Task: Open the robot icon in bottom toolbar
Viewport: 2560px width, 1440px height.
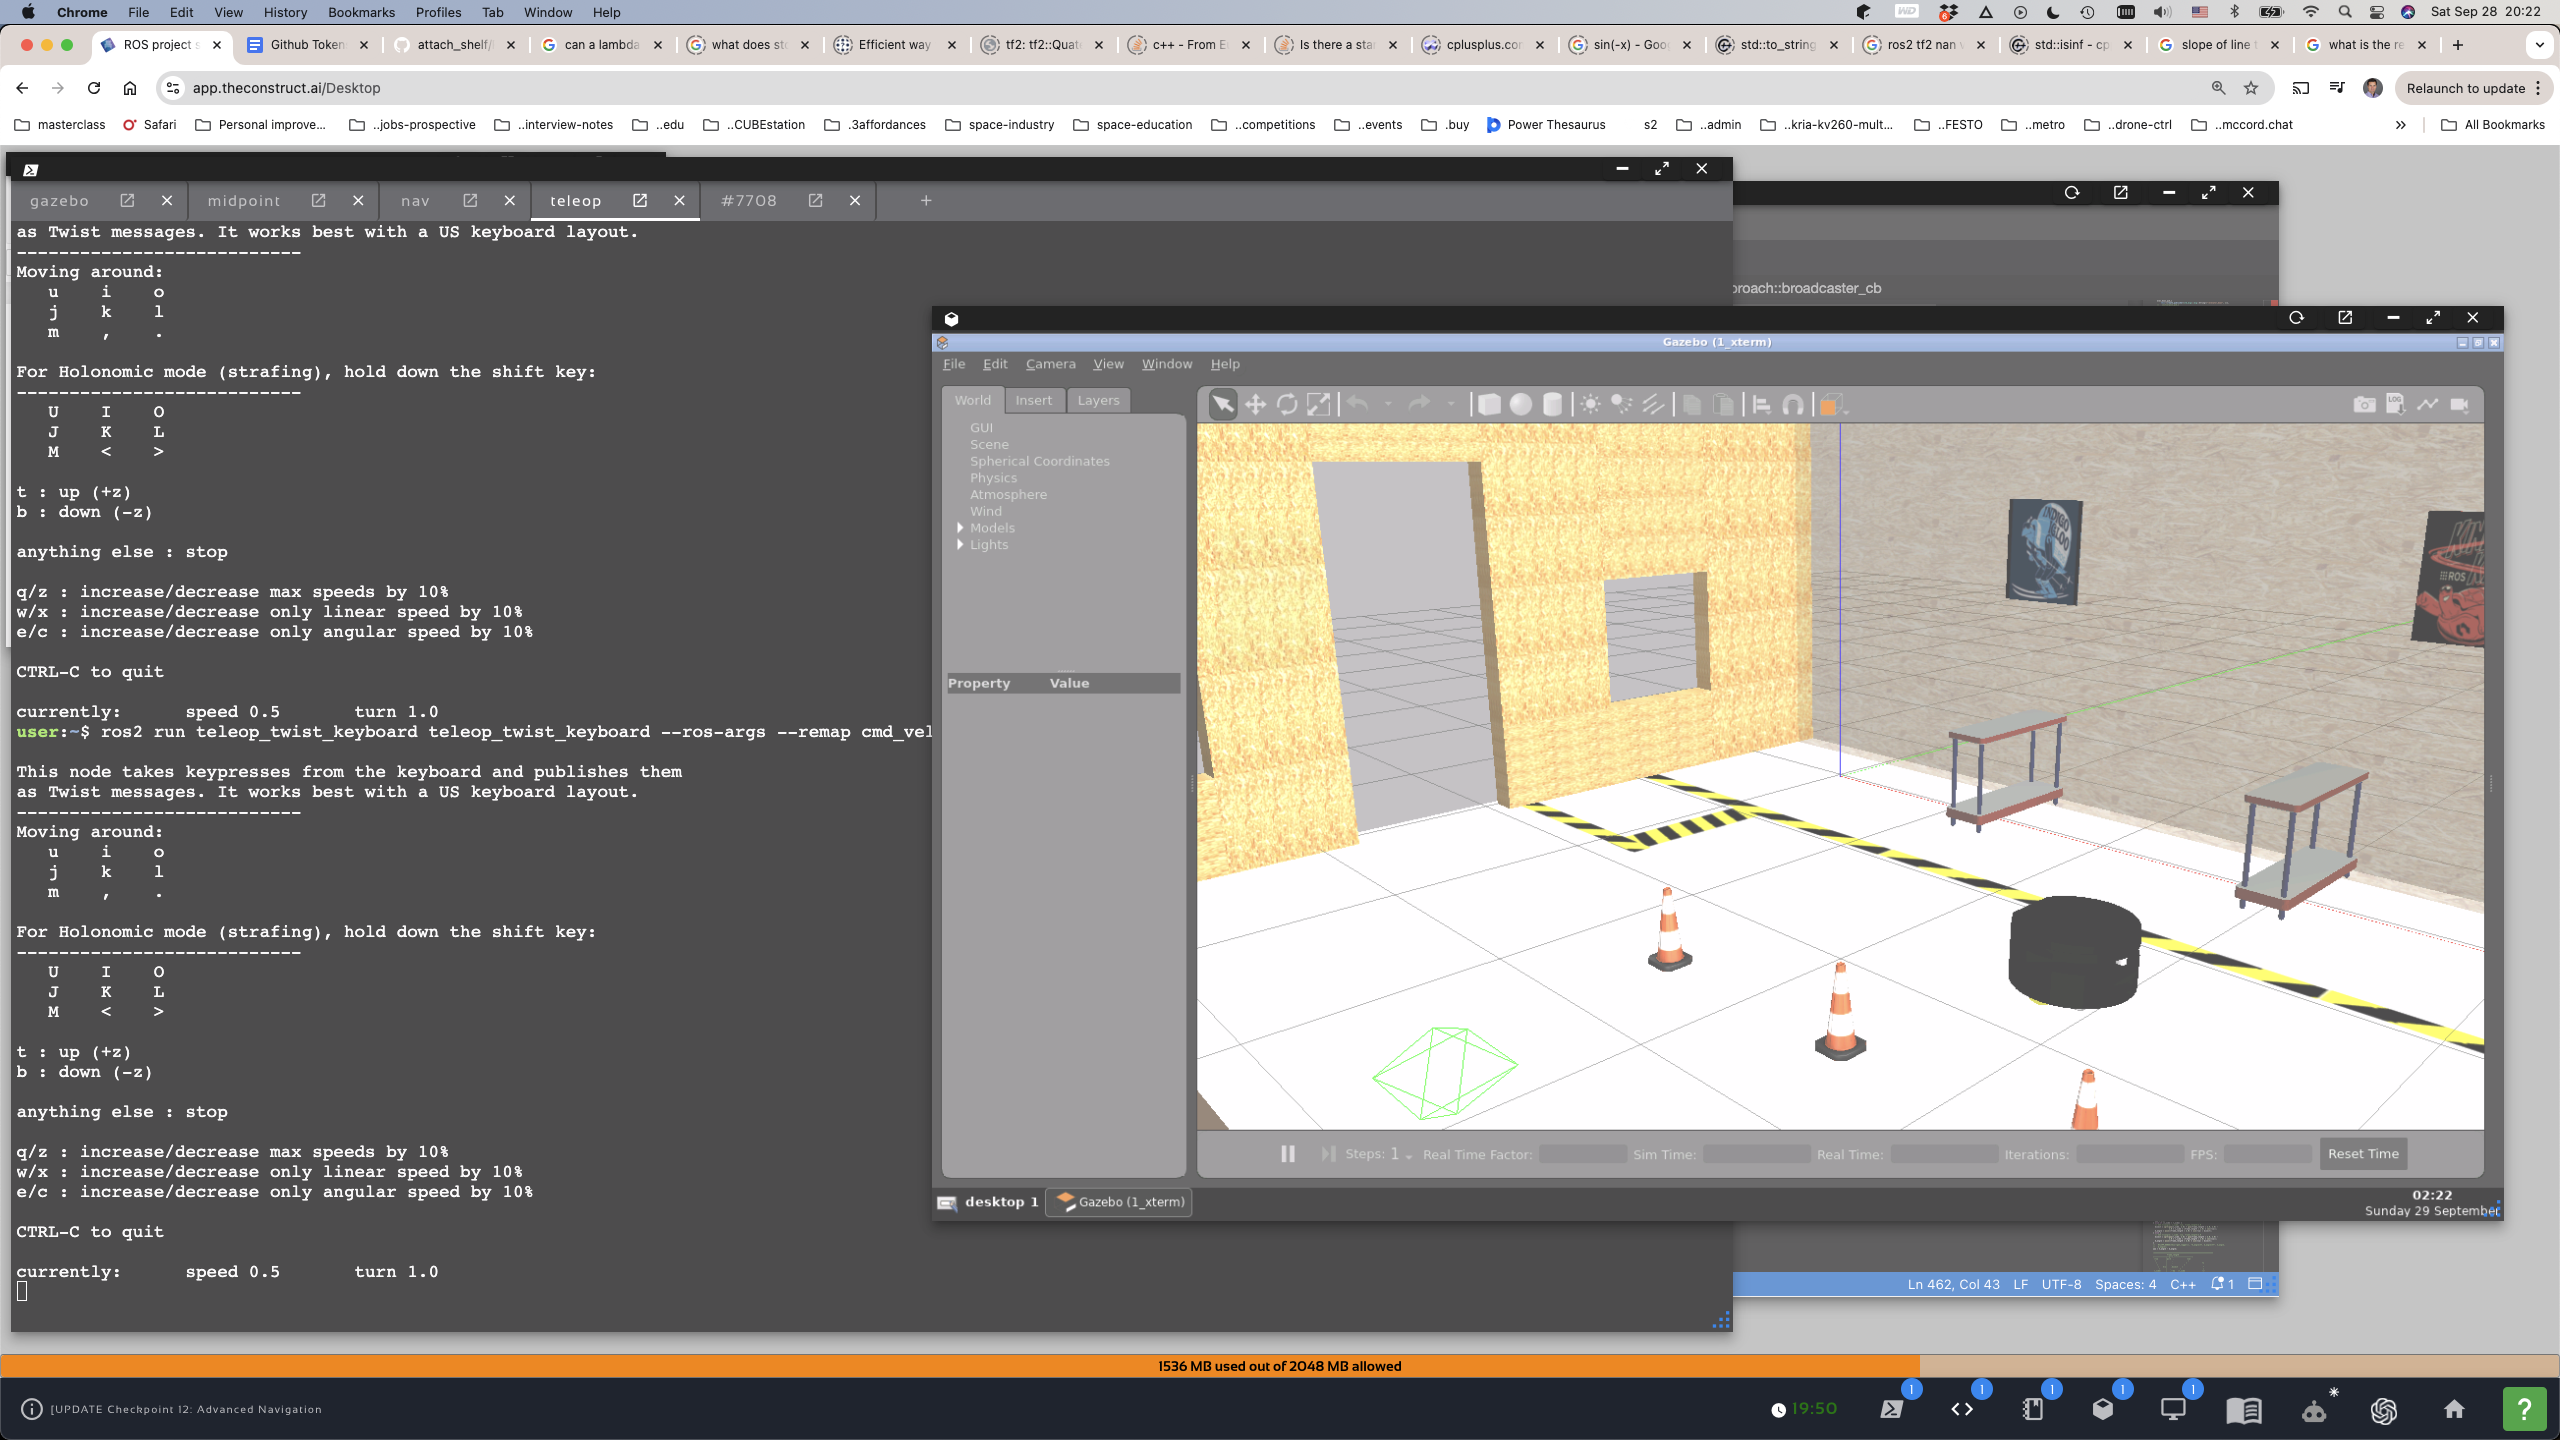Action: [x=2314, y=1410]
